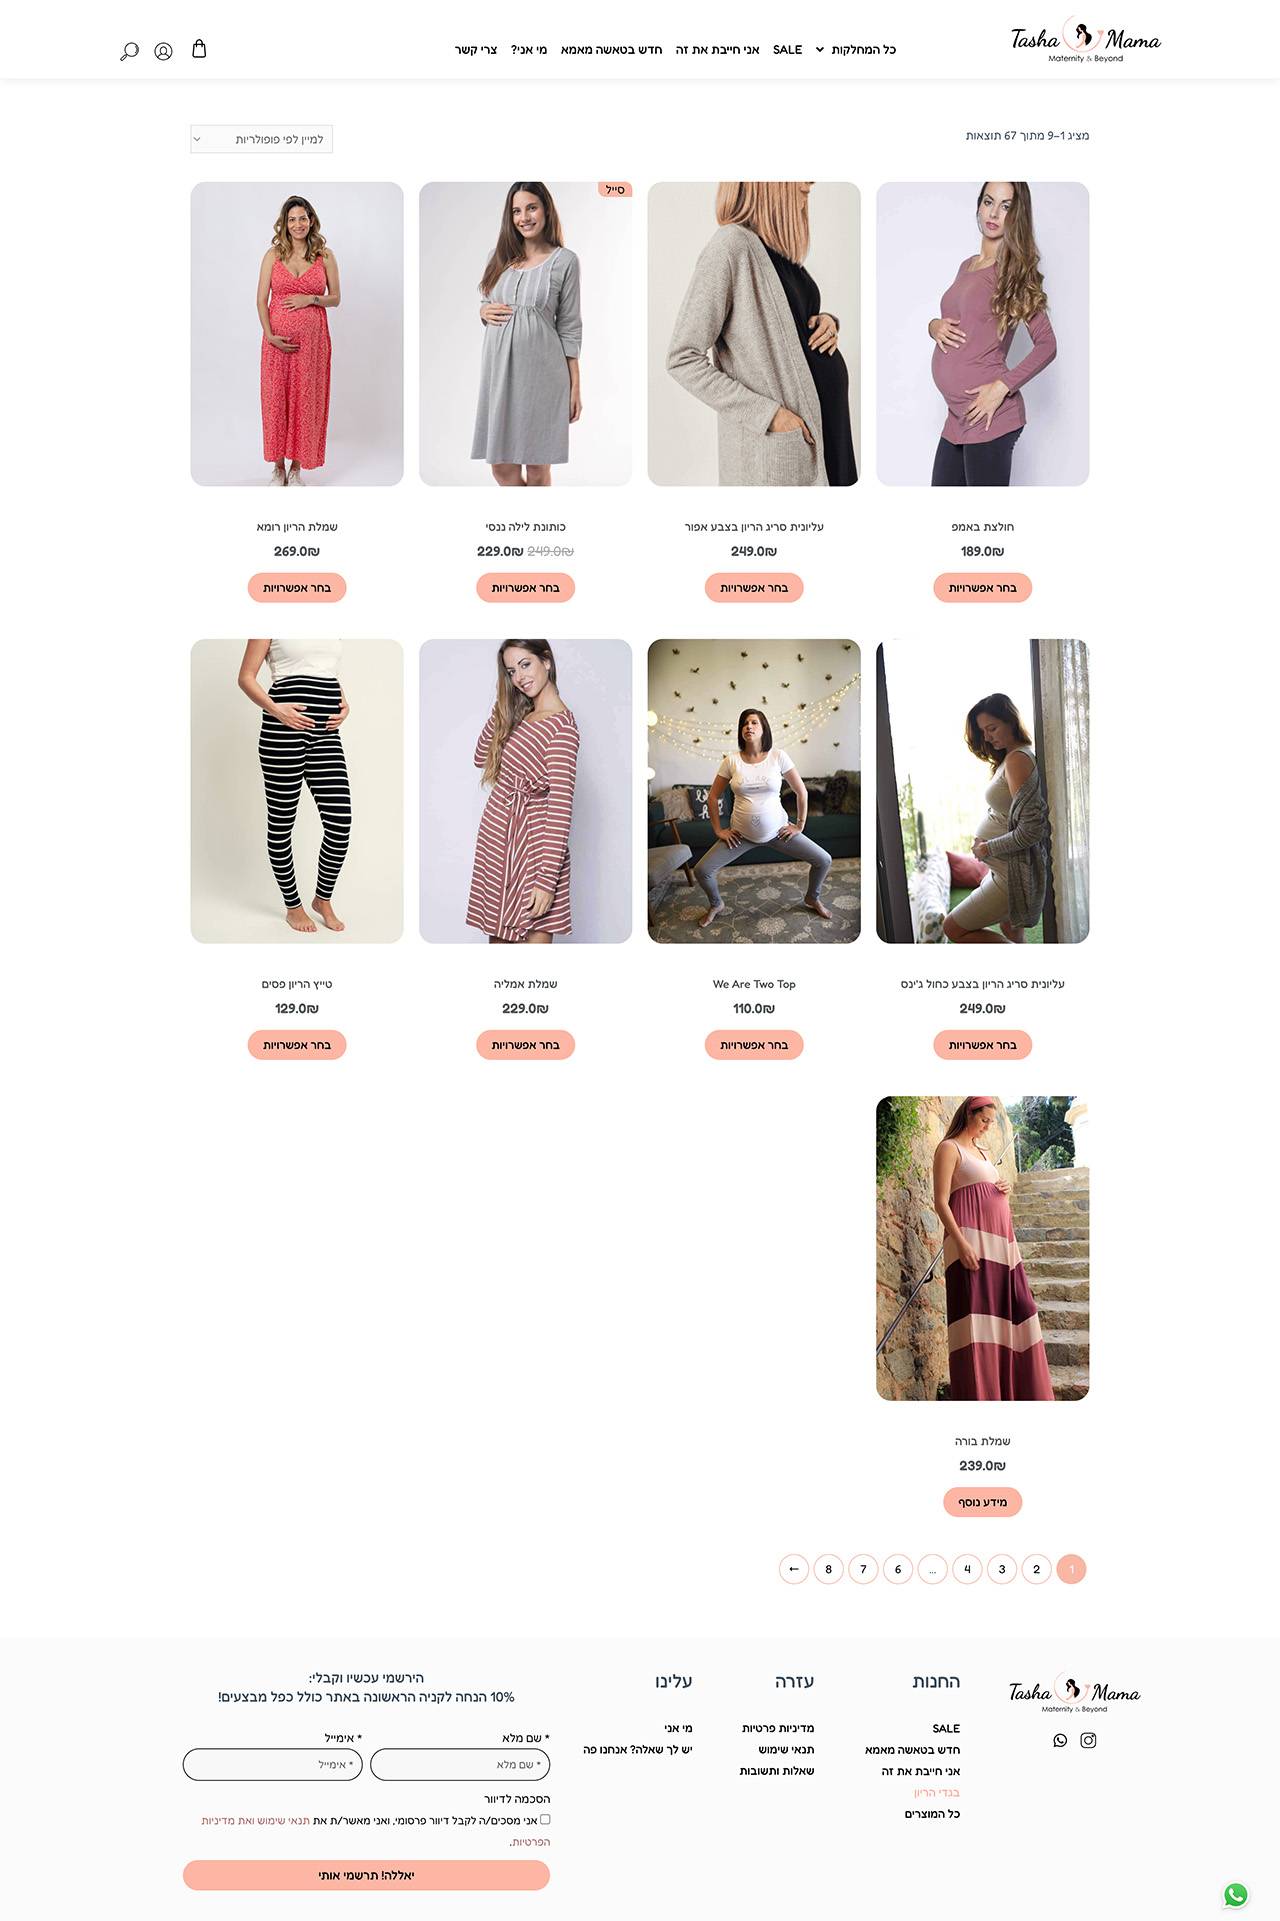Open the striped maternity leggings product image
This screenshot has width=1280, height=1921.
point(297,791)
